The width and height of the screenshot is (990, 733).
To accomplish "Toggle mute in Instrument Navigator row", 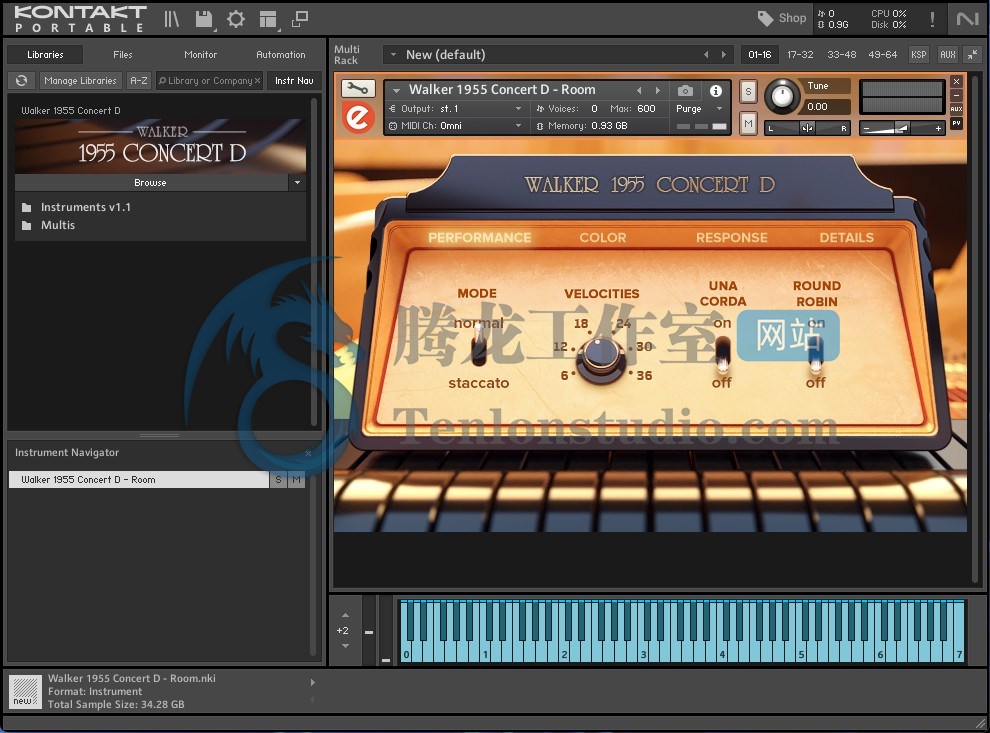I will coord(296,480).
